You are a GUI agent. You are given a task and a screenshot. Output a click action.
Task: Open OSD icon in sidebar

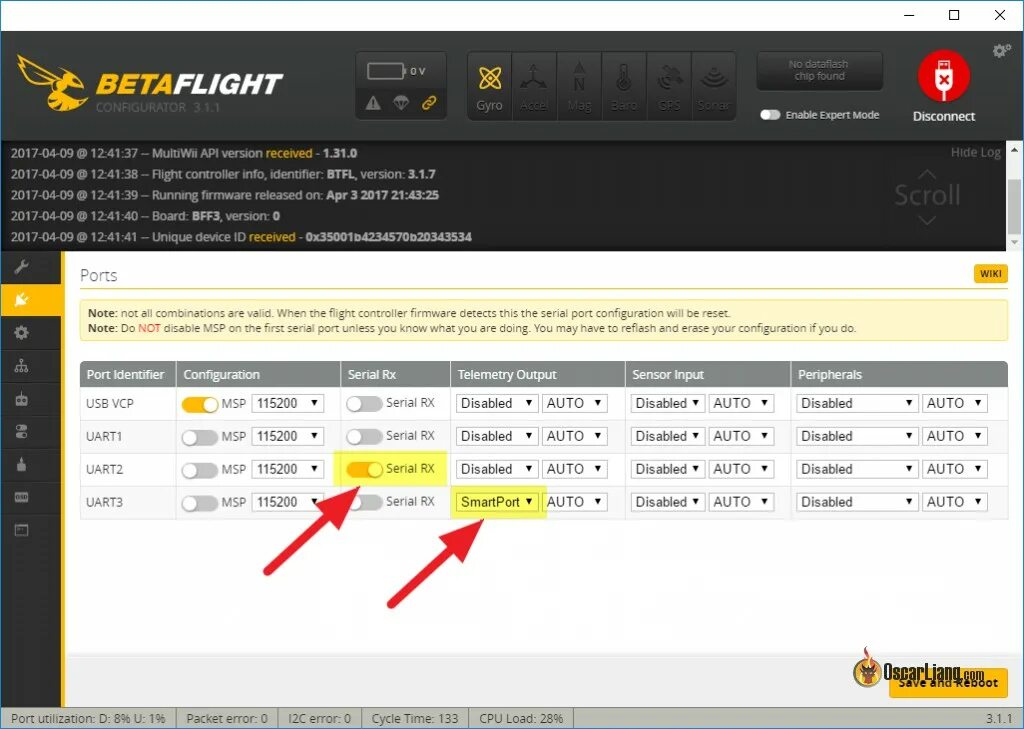point(22,497)
